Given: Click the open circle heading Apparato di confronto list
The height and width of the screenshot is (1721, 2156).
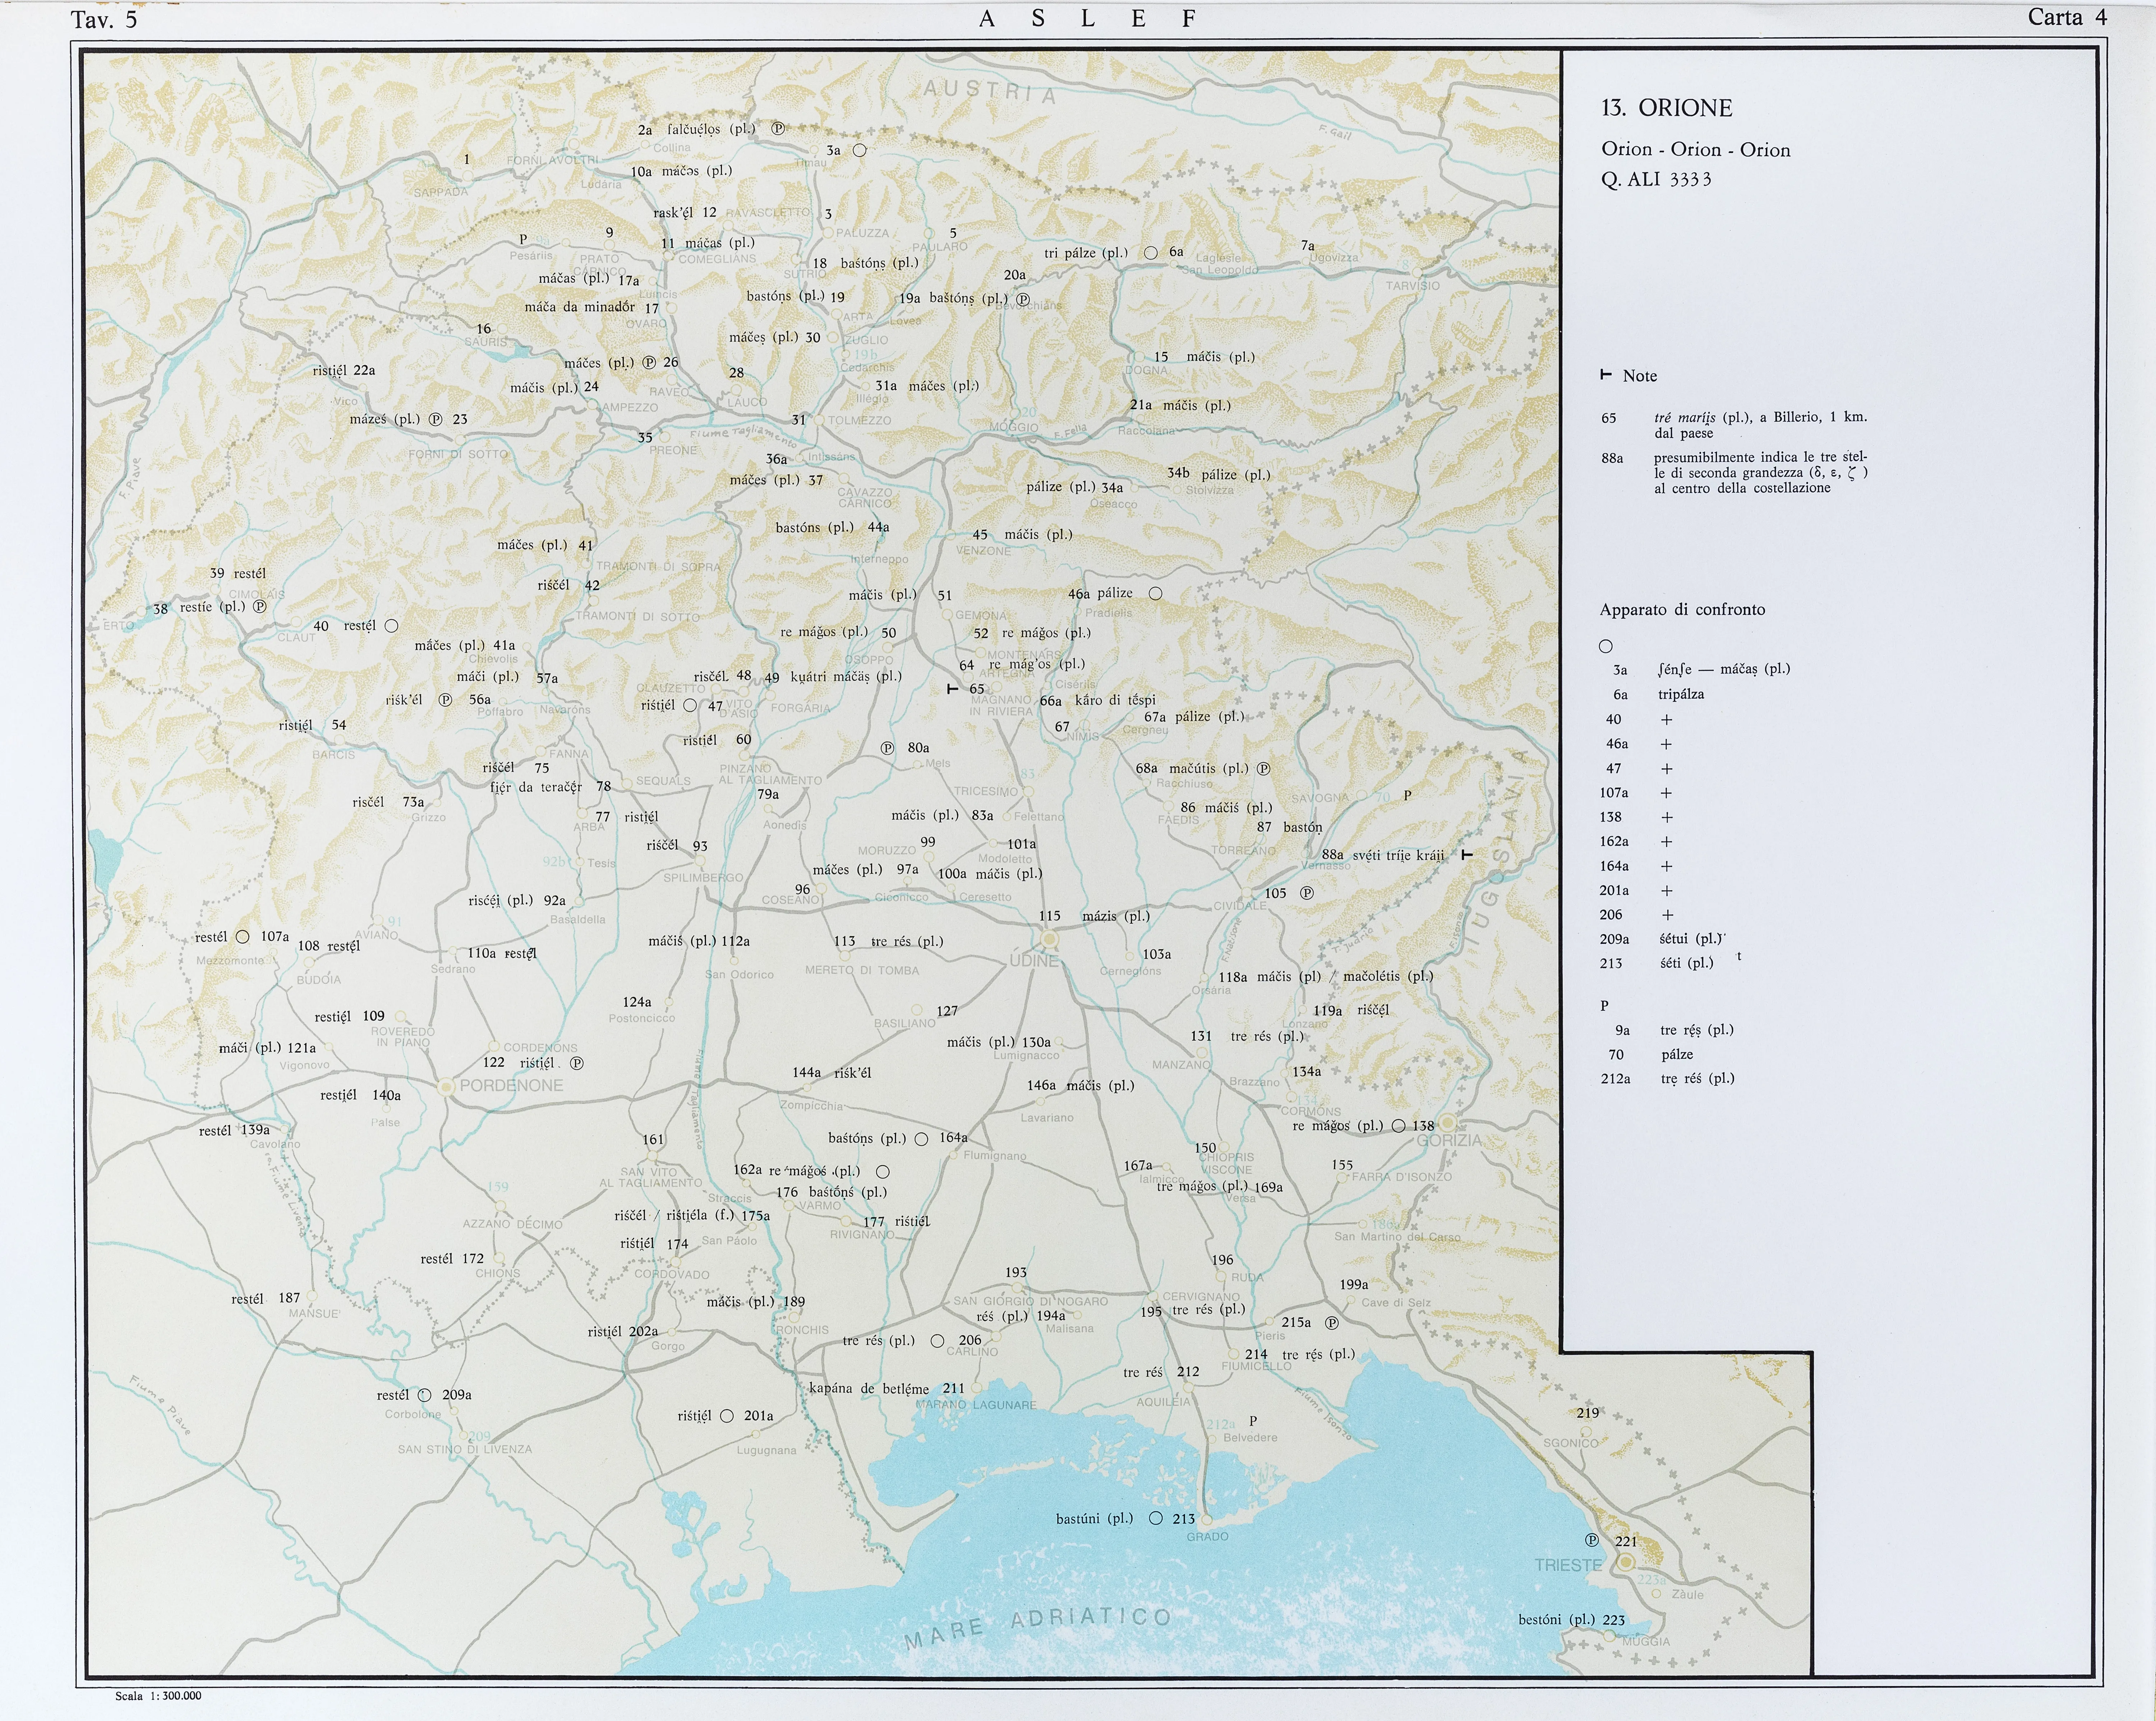Looking at the screenshot, I should [x=1606, y=646].
